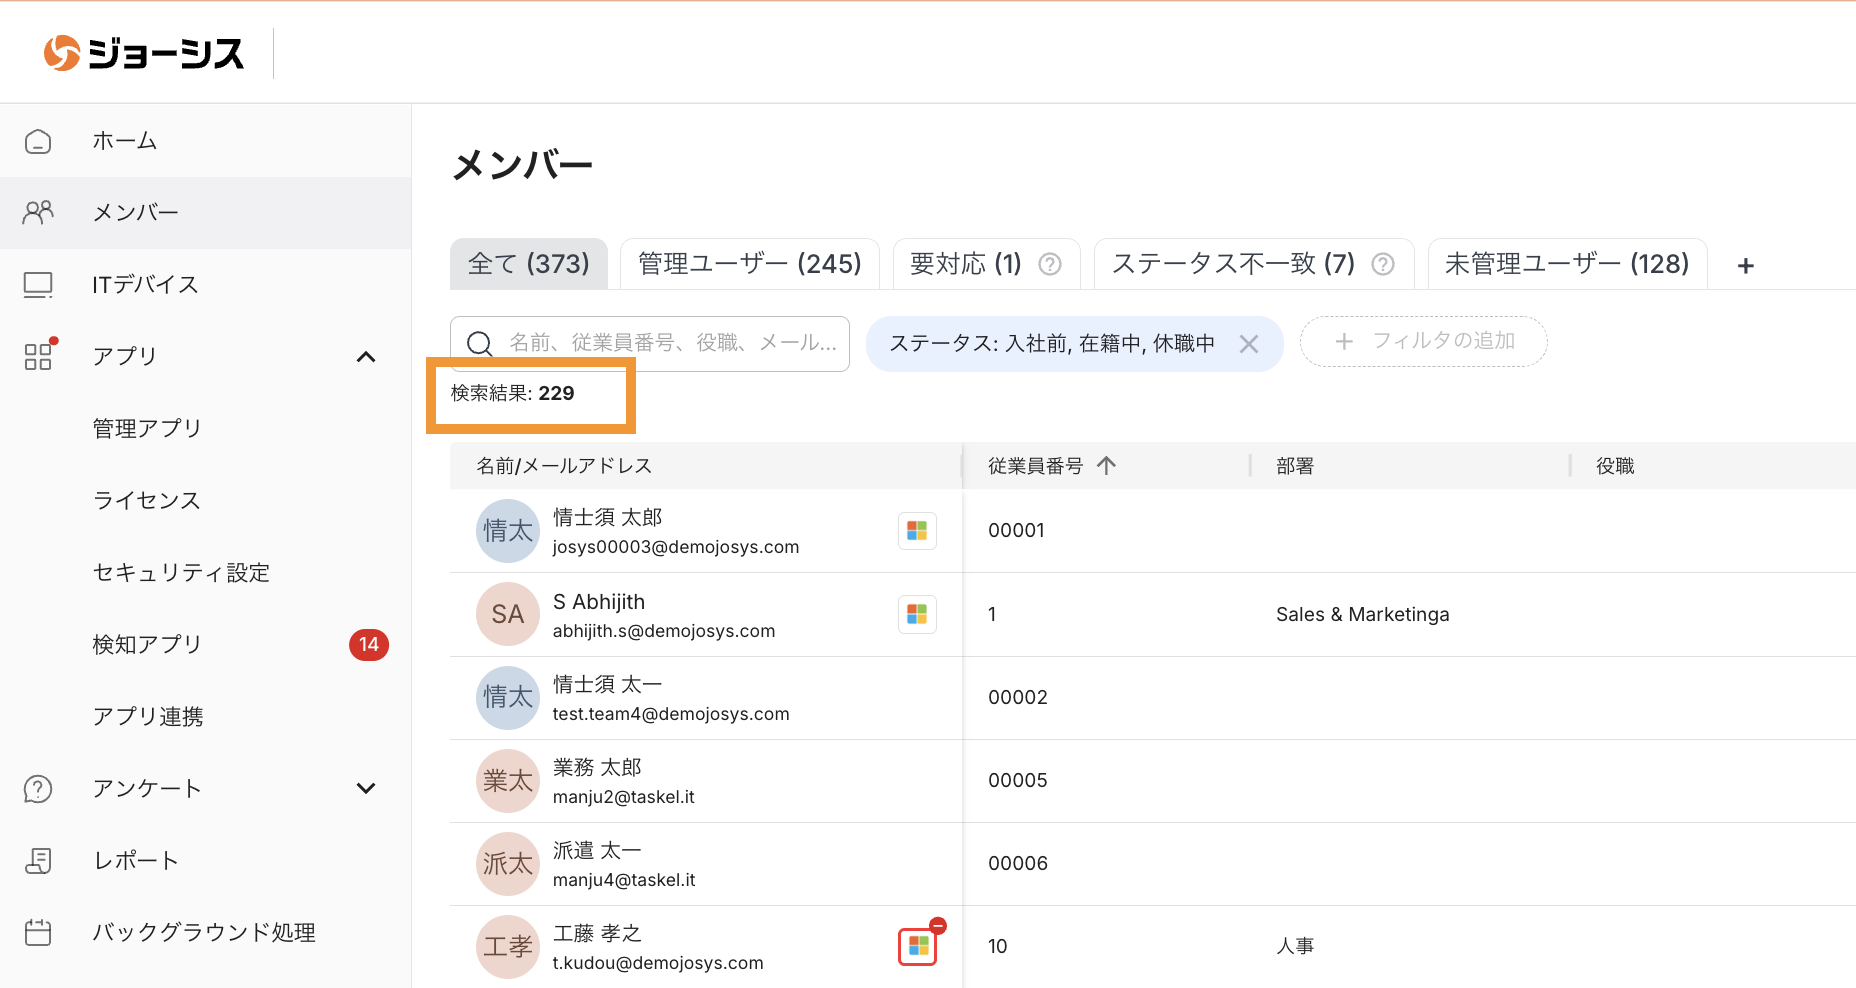1856x988 pixels.
Task: Open 検知アプリ with 14 notifications
Action: point(148,645)
